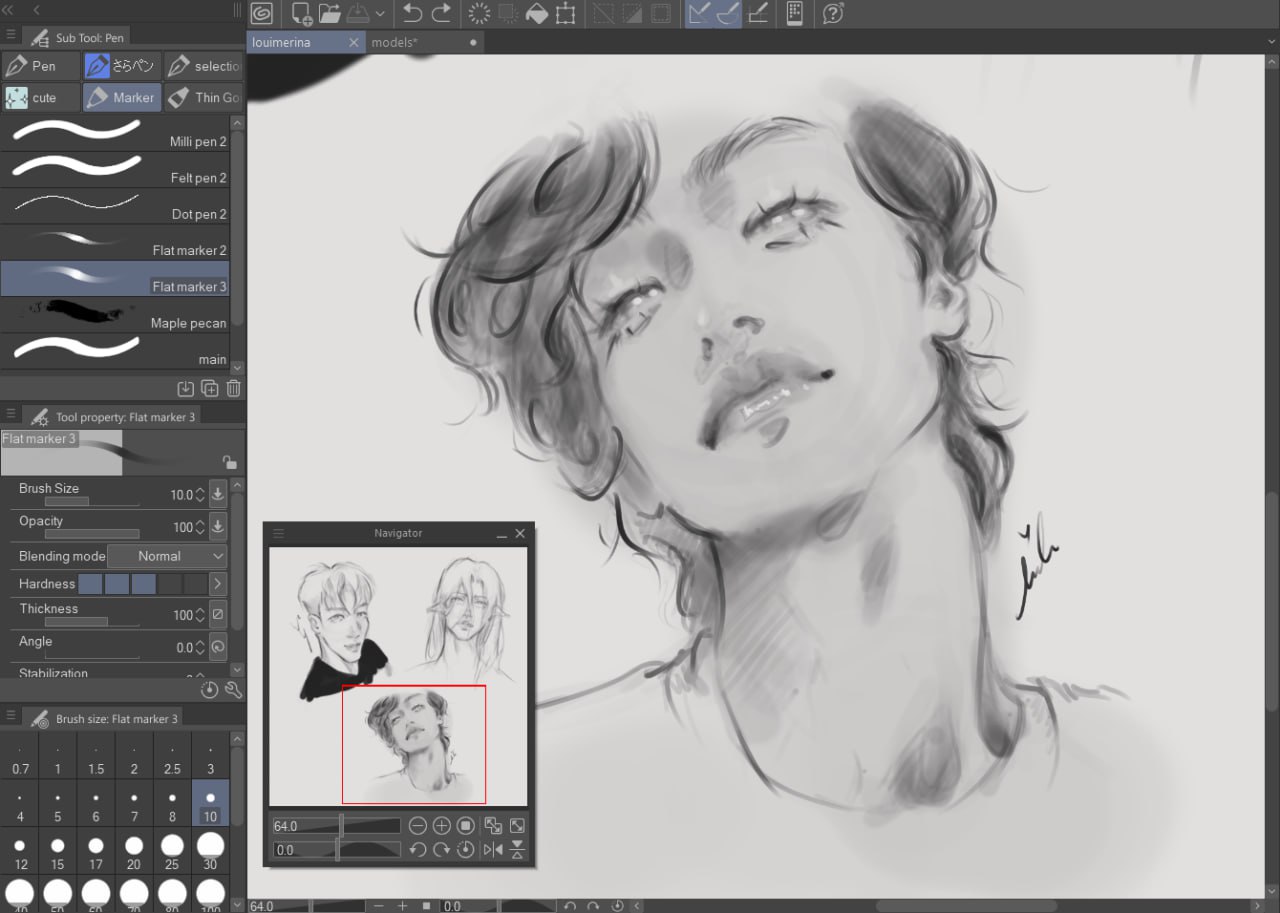This screenshot has width=1280, height=913.
Task: Open Opacity dynamics settings button
Action: coord(218,527)
